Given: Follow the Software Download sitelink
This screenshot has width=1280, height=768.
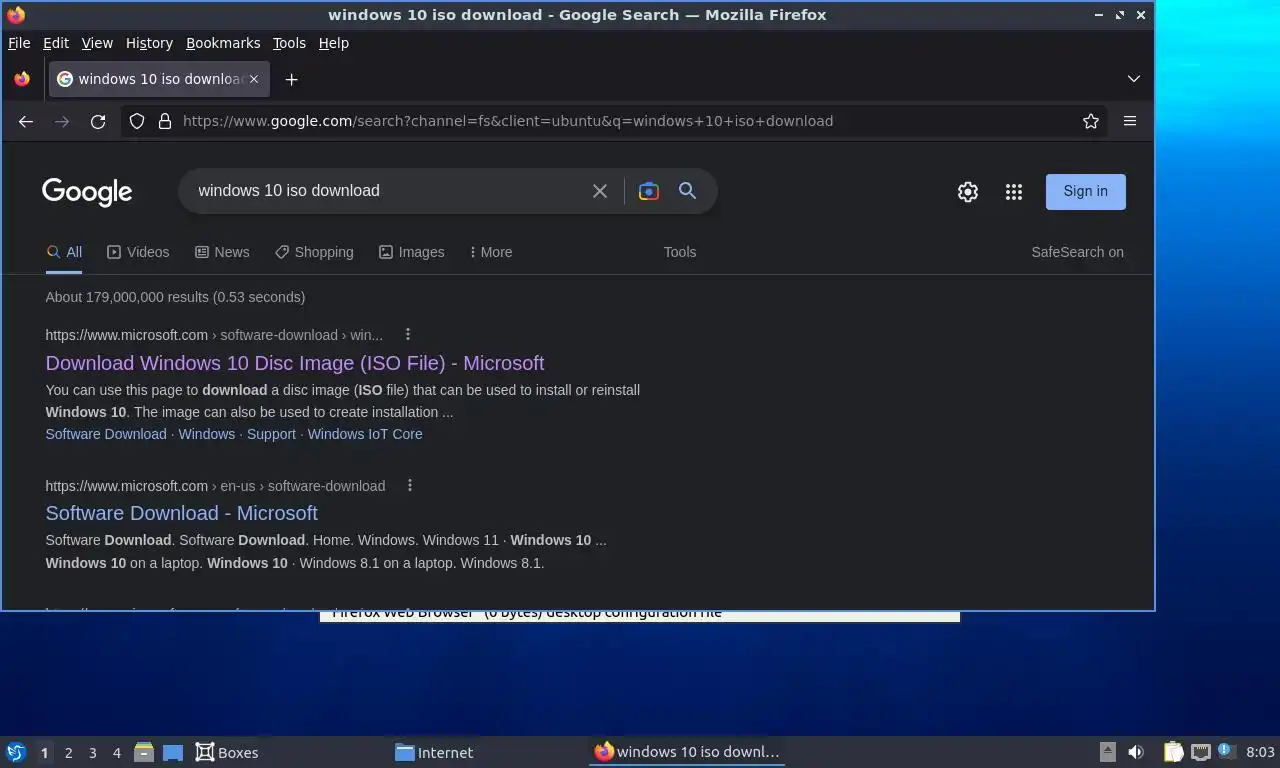Looking at the screenshot, I should point(106,434).
